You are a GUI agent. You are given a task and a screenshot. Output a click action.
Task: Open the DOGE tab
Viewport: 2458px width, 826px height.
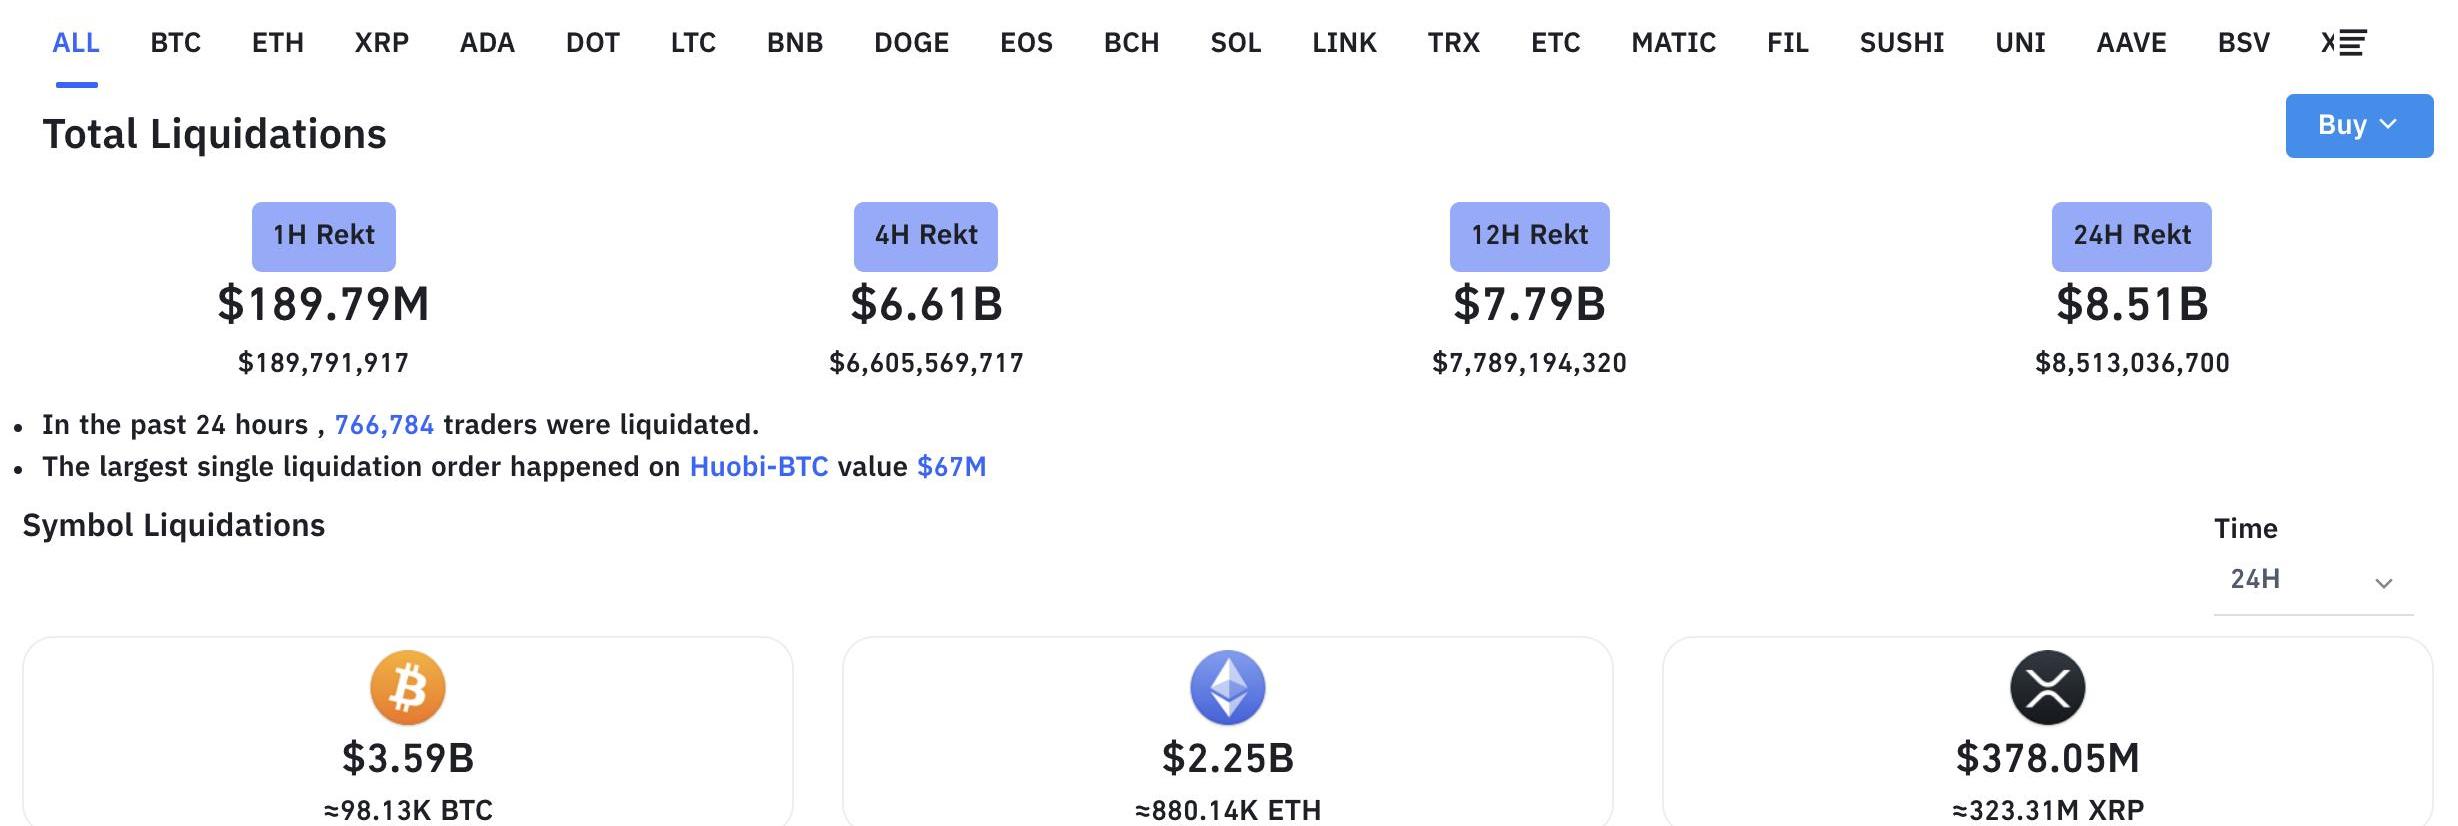[x=911, y=43]
